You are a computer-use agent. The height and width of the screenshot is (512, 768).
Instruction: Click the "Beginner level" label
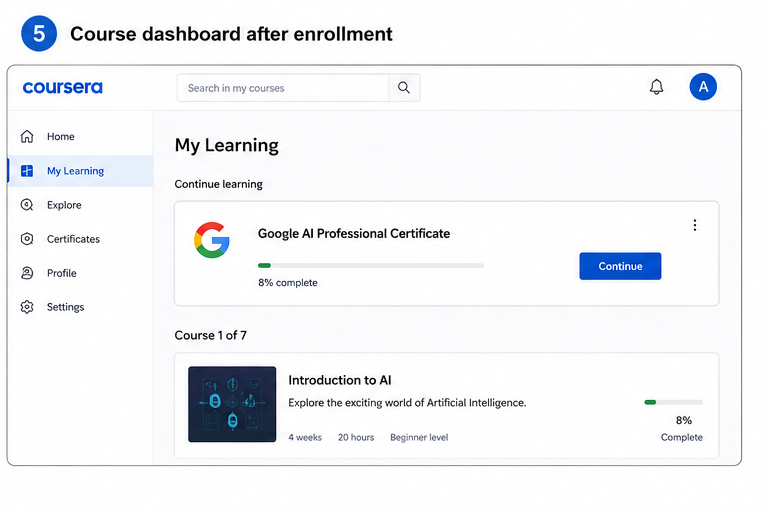[x=419, y=437]
